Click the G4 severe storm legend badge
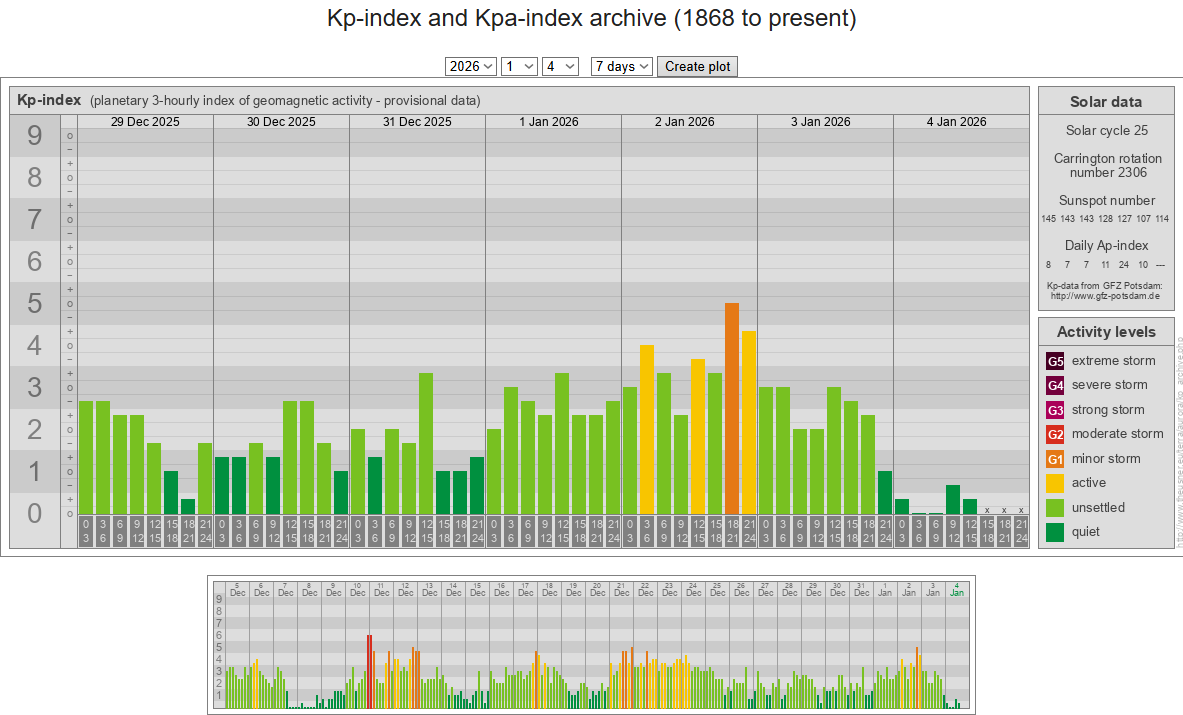1183x715 pixels. pos(1055,385)
